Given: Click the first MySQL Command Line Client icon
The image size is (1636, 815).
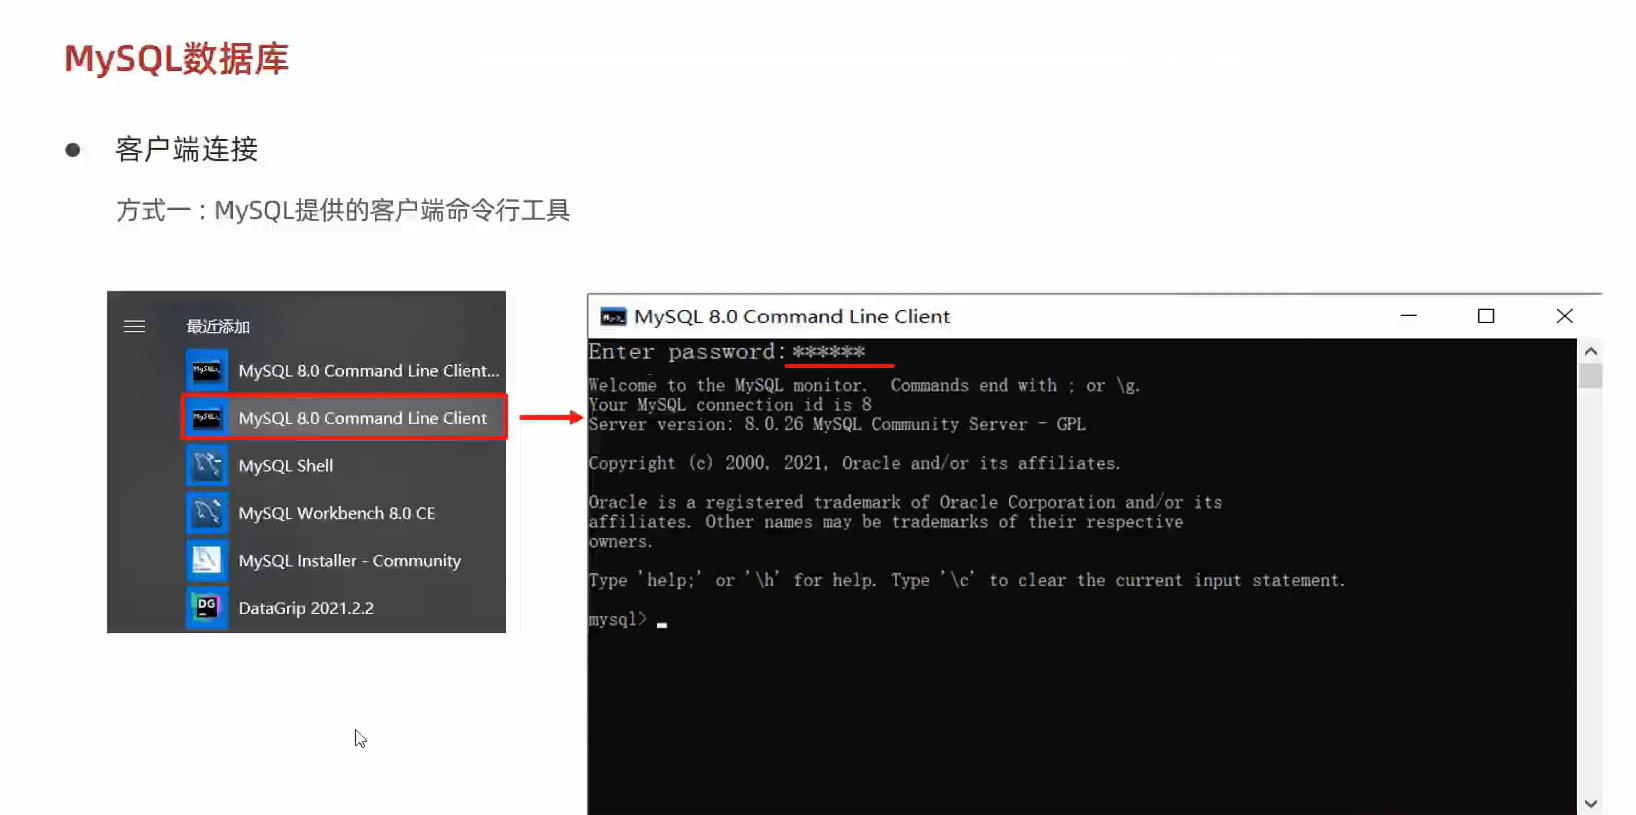Looking at the screenshot, I should coord(207,370).
